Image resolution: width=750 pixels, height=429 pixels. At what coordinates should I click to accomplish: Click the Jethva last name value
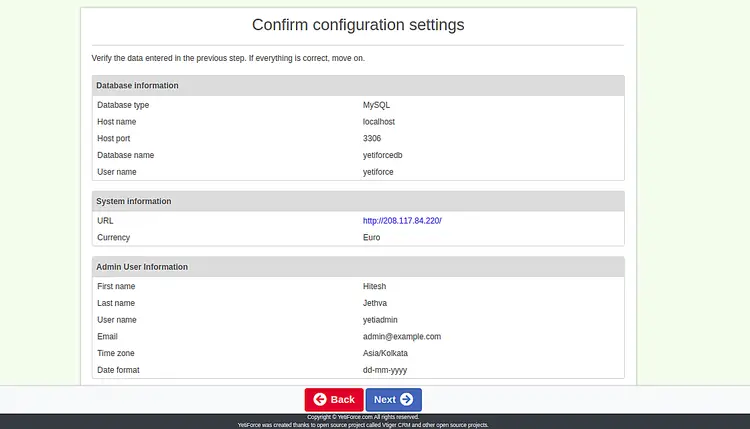376,302
